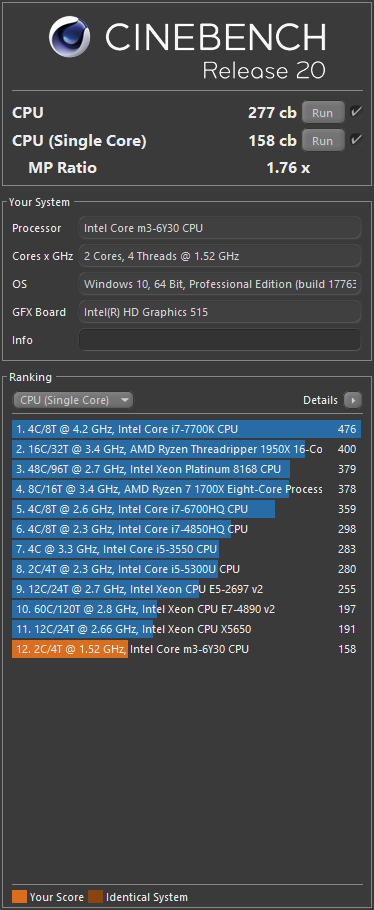
Task: Run the multi-core CPU benchmark
Action: point(322,113)
